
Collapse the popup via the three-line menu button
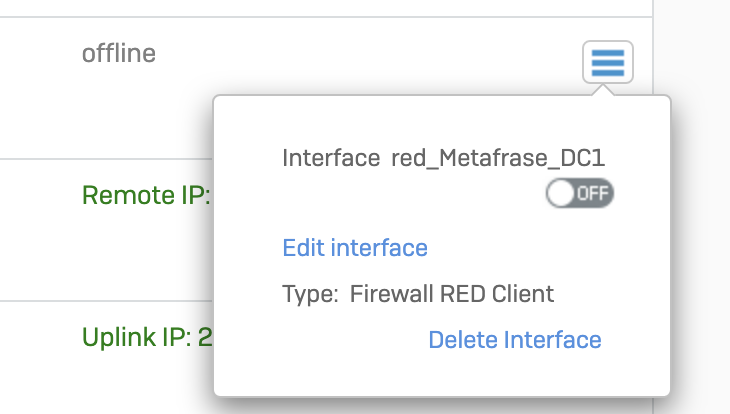(x=608, y=62)
